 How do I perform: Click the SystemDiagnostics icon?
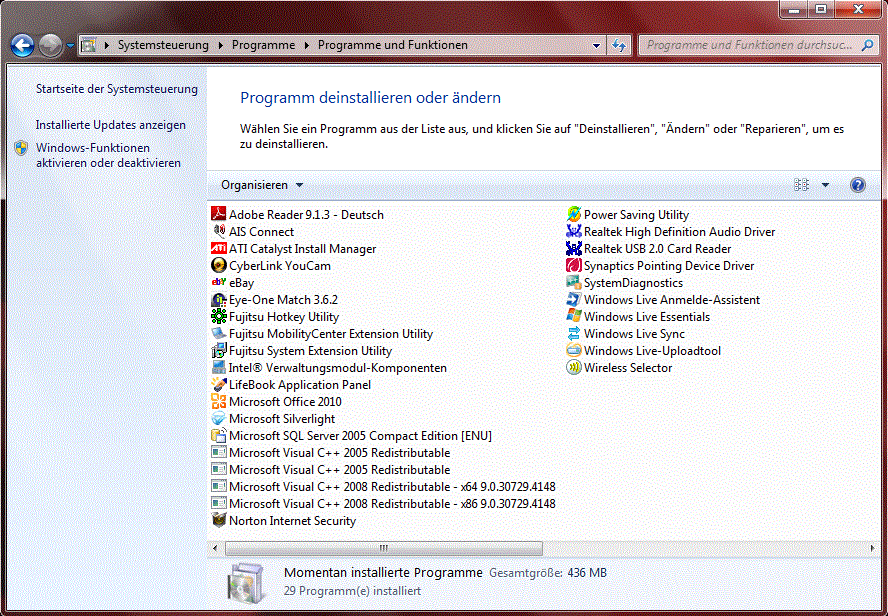coord(574,282)
